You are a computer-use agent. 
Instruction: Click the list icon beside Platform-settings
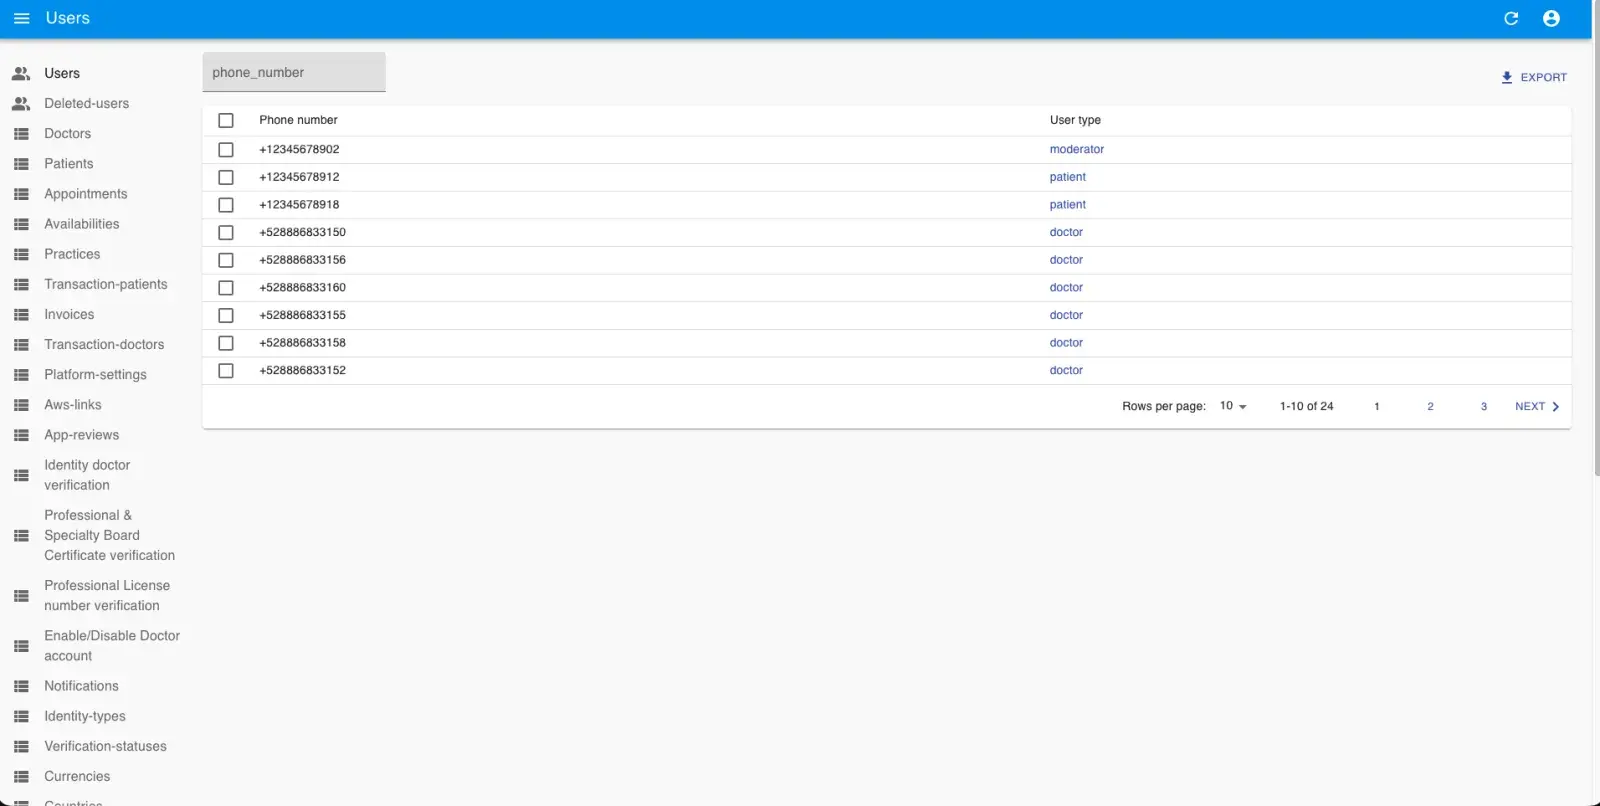[x=21, y=375]
